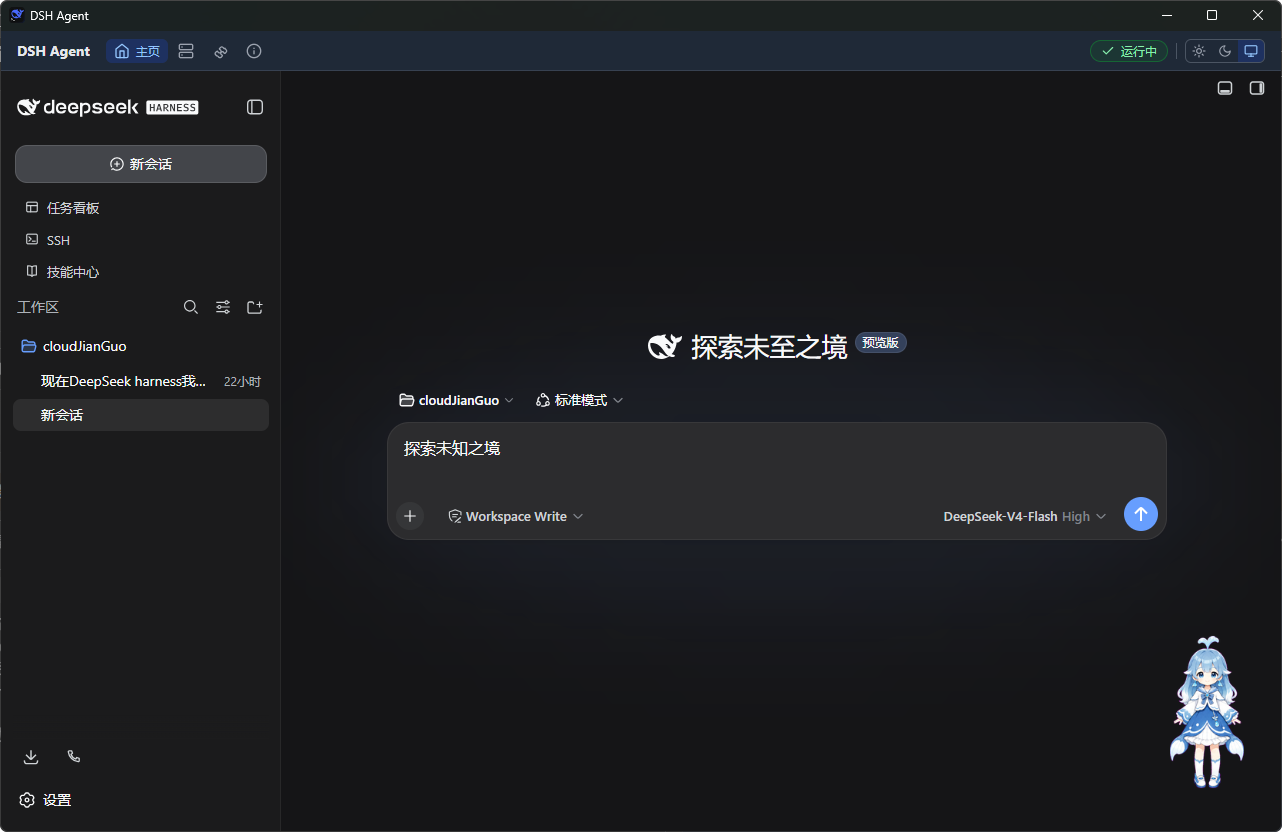Click the 预览版 preview badge

pos(881,343)
